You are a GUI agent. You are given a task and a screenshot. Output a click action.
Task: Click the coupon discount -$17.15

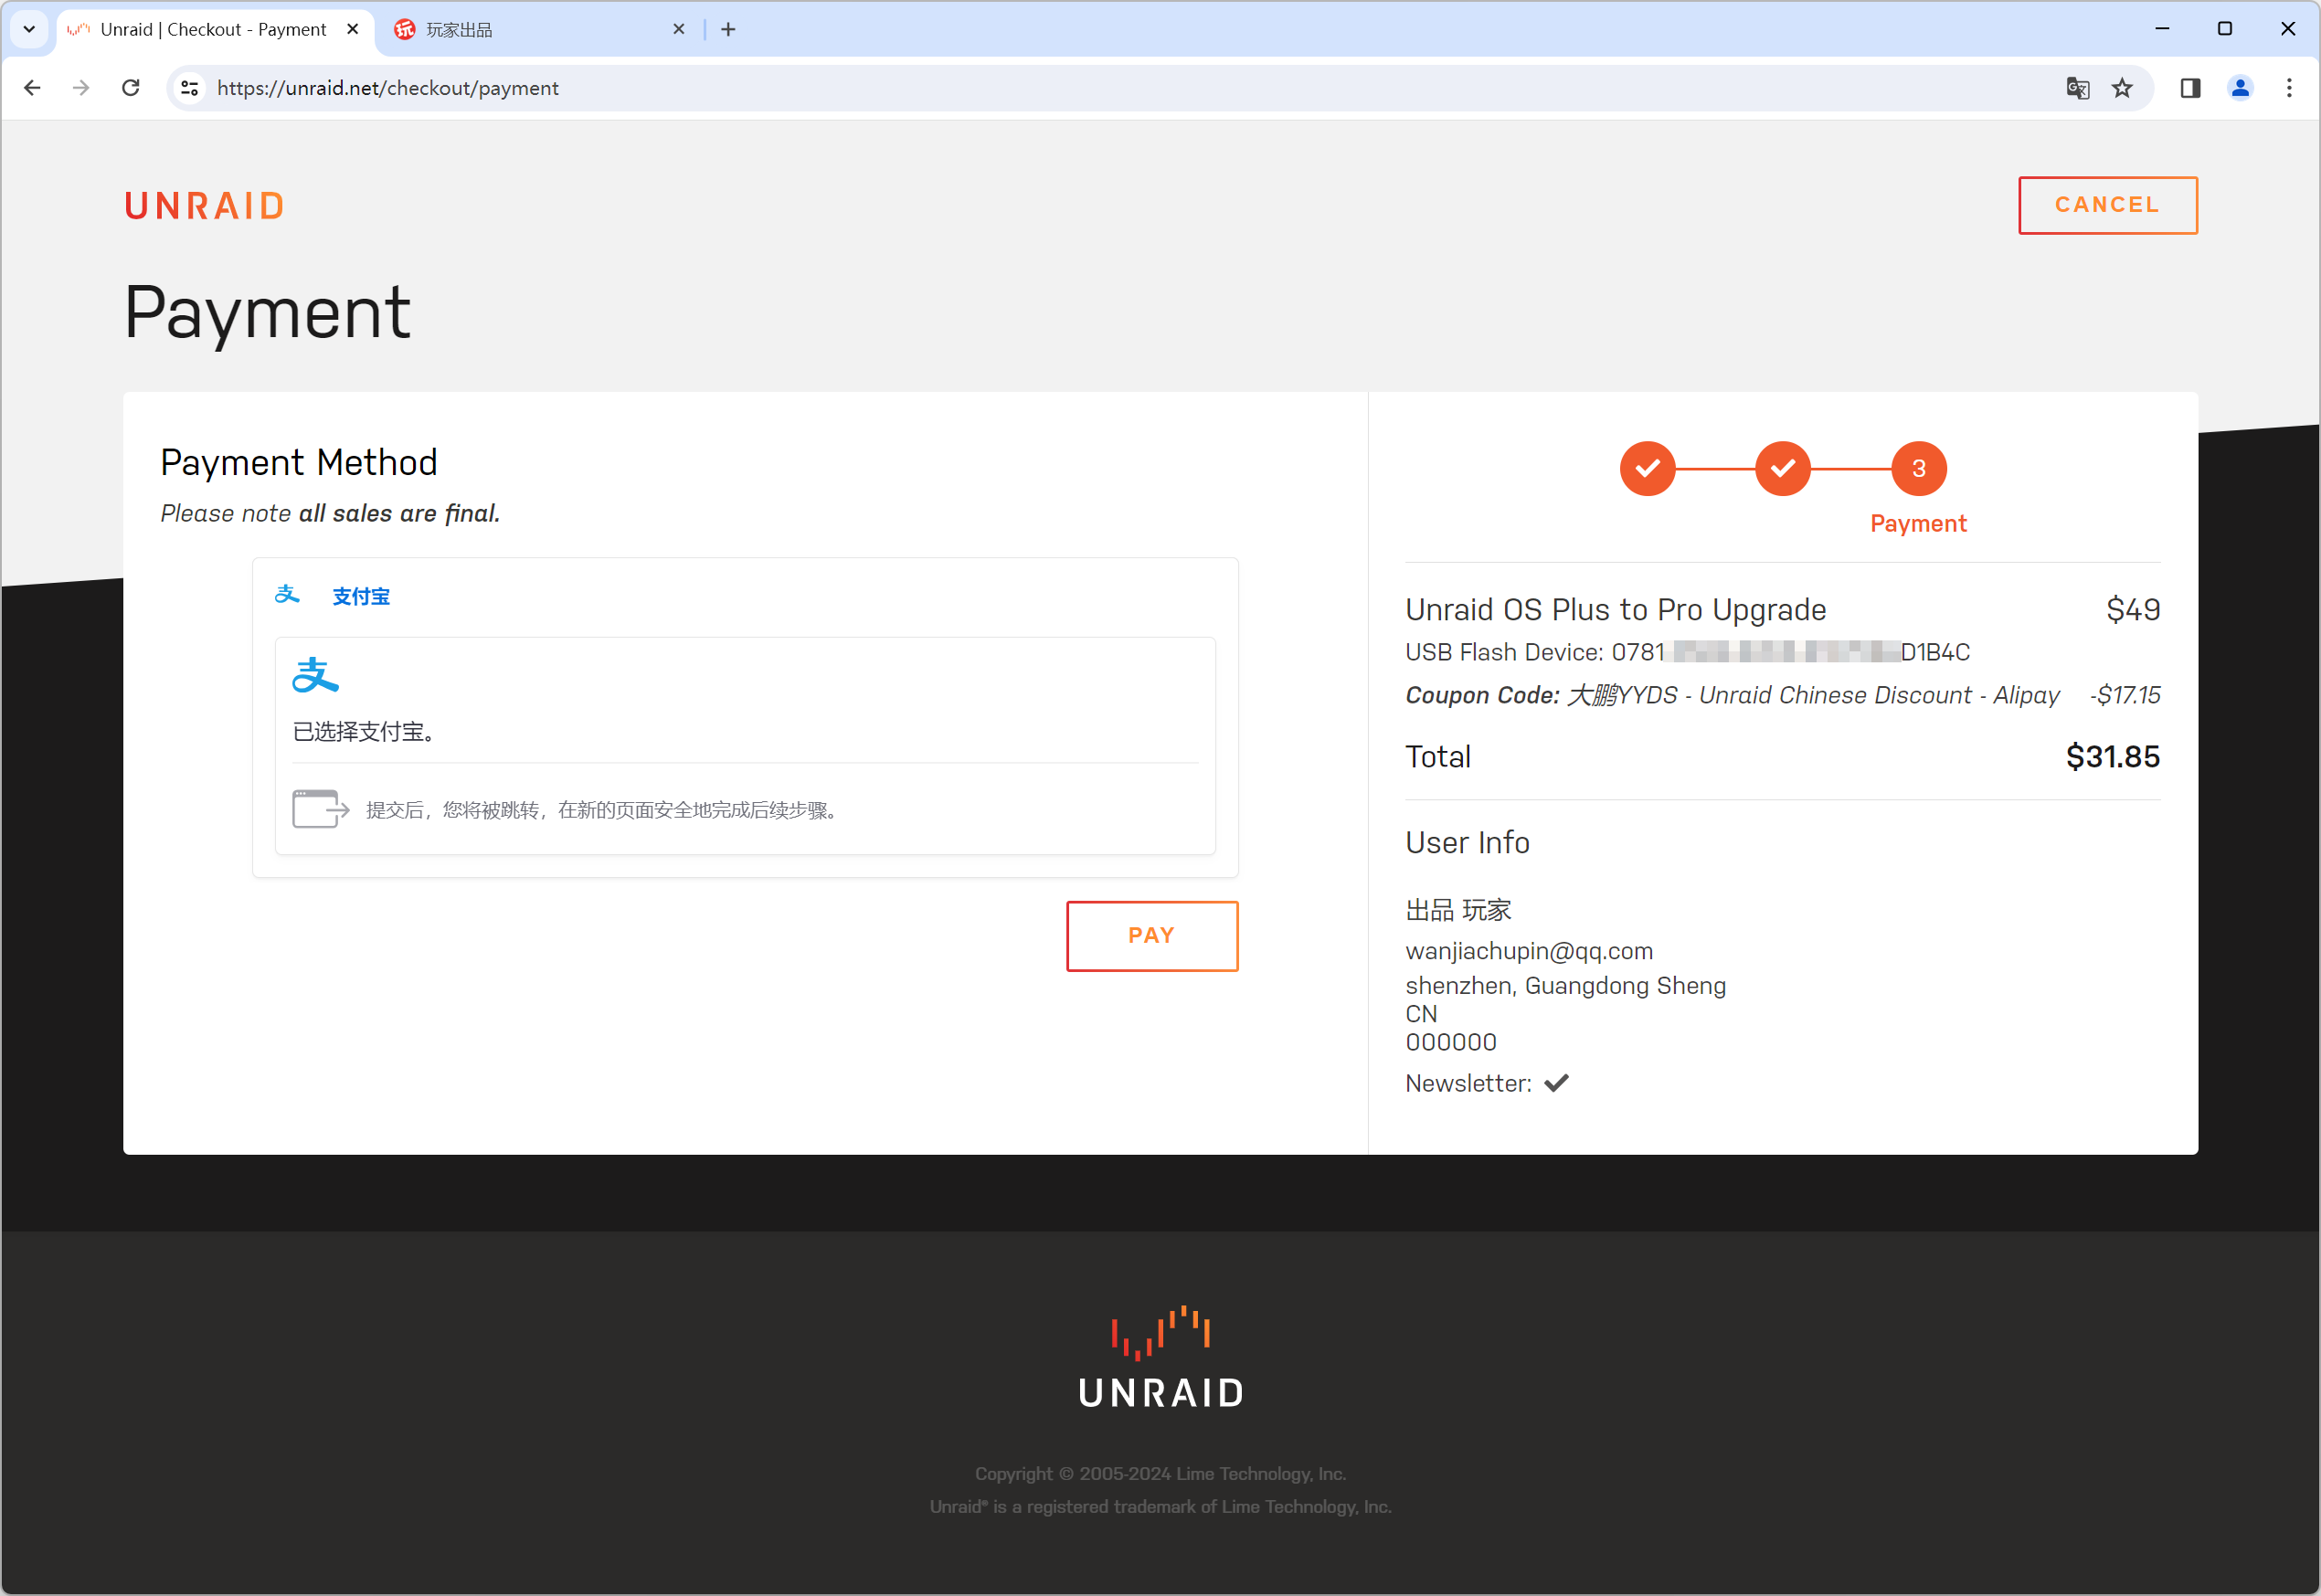[x=2124, y=695]
